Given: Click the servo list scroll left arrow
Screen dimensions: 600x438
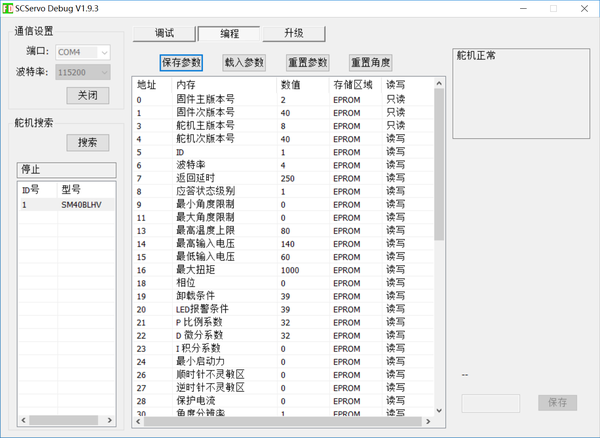Looking at the screenshot, I should (24, 420).
